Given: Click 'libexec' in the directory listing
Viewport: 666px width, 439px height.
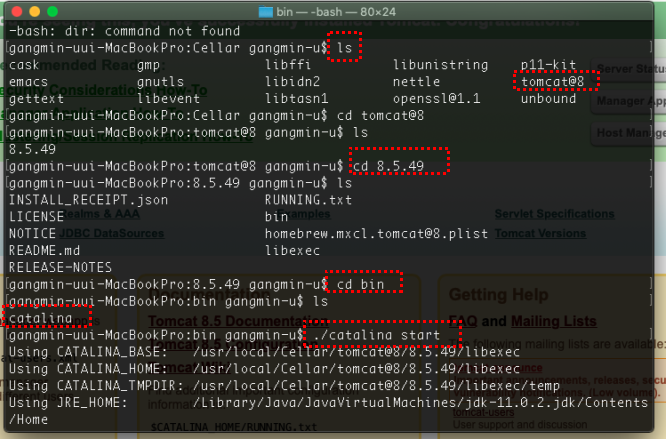Looking at the screenshot, I should [x=292, y=250].
